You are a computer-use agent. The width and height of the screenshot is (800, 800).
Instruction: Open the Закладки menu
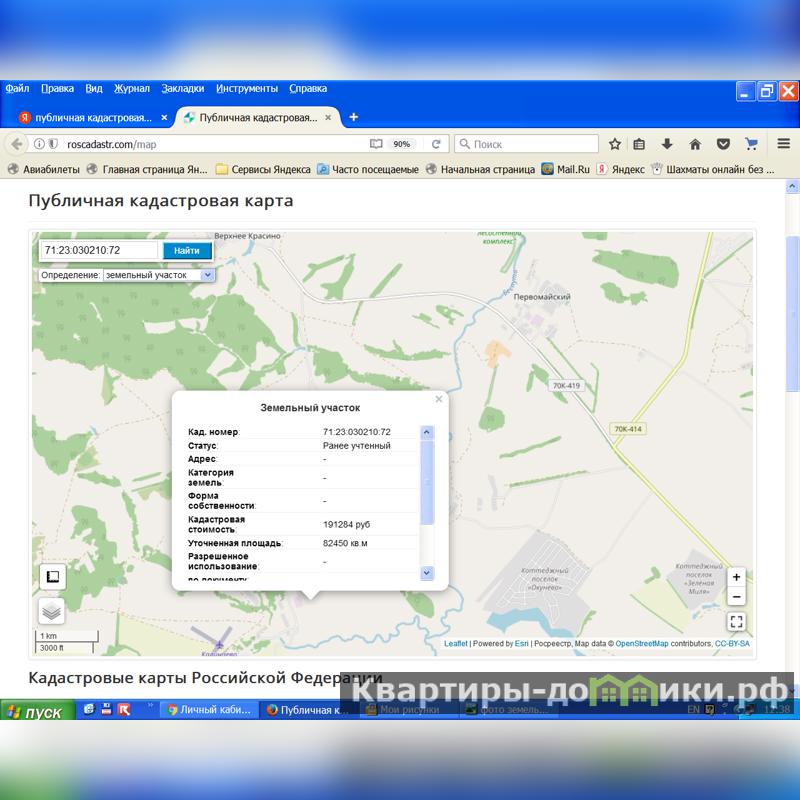[183, 88]
